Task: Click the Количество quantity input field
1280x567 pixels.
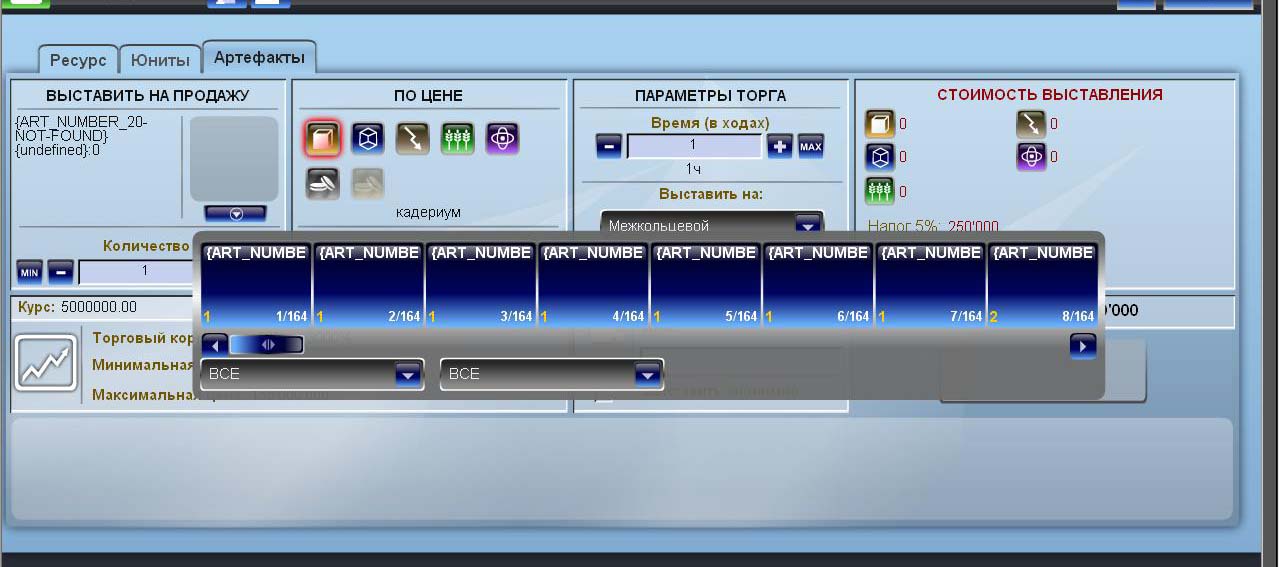Action: point(136,271)
